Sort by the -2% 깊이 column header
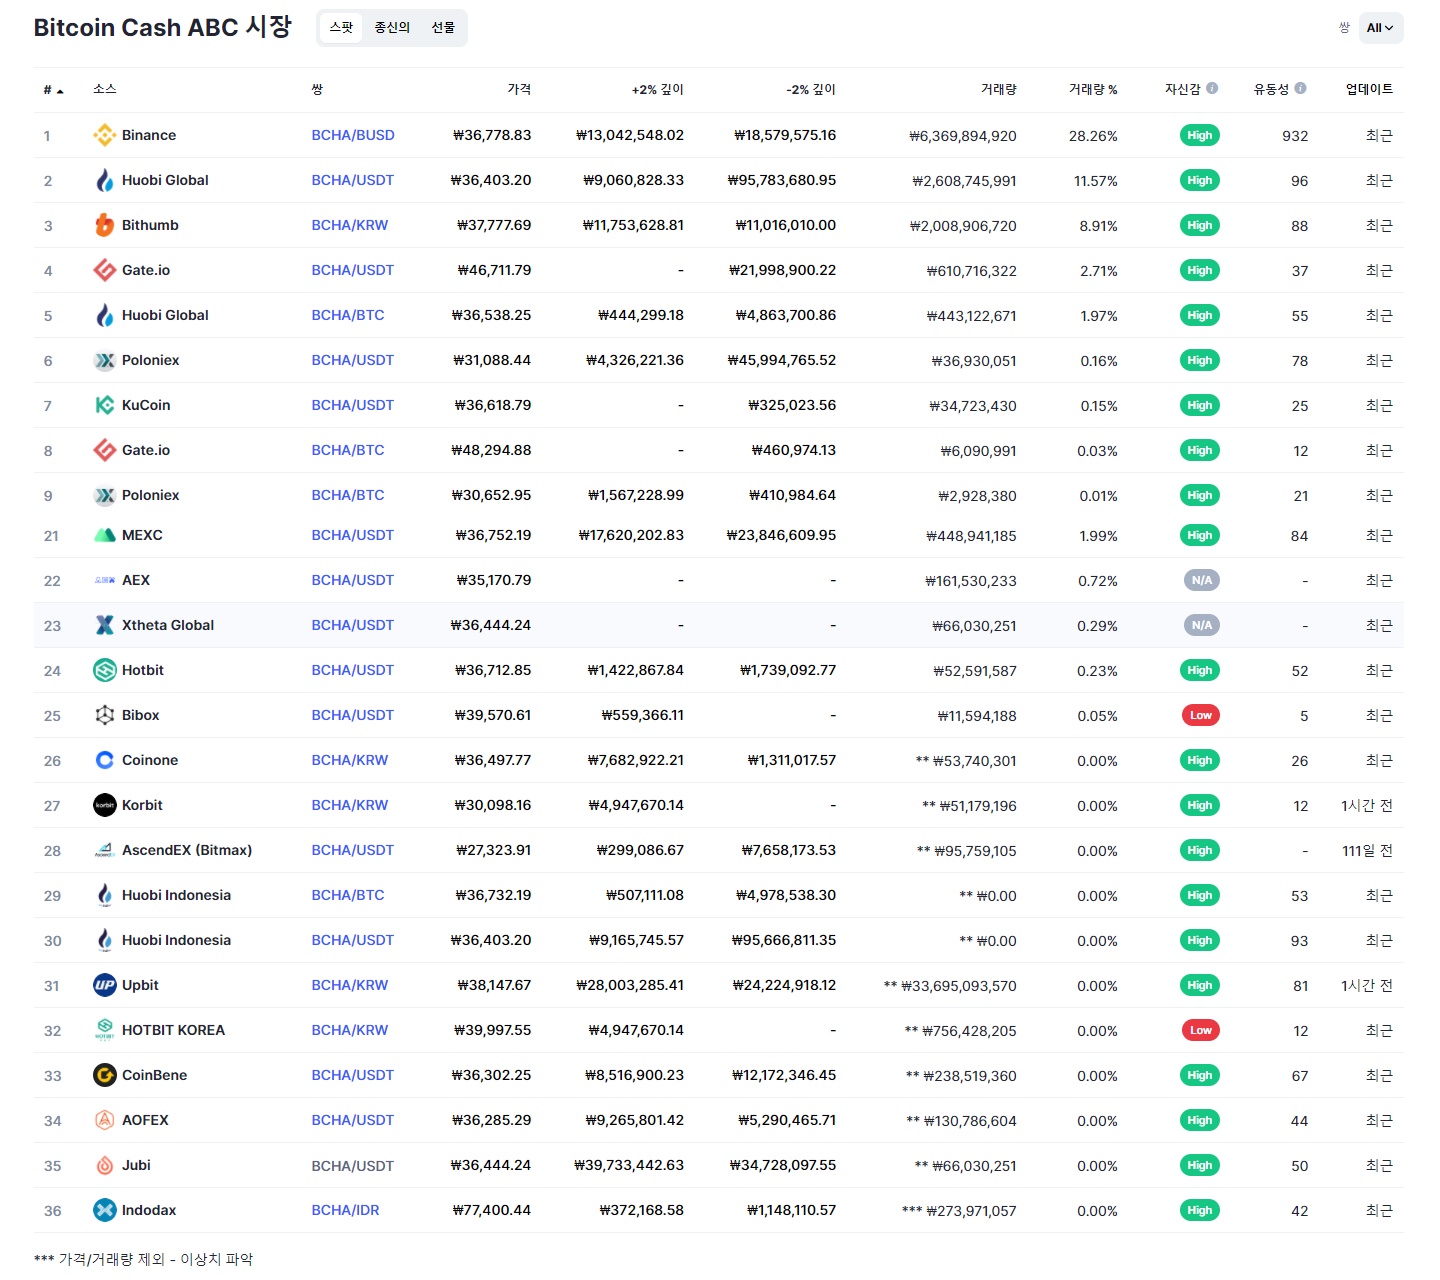1440x1280 pixels. 811,89
